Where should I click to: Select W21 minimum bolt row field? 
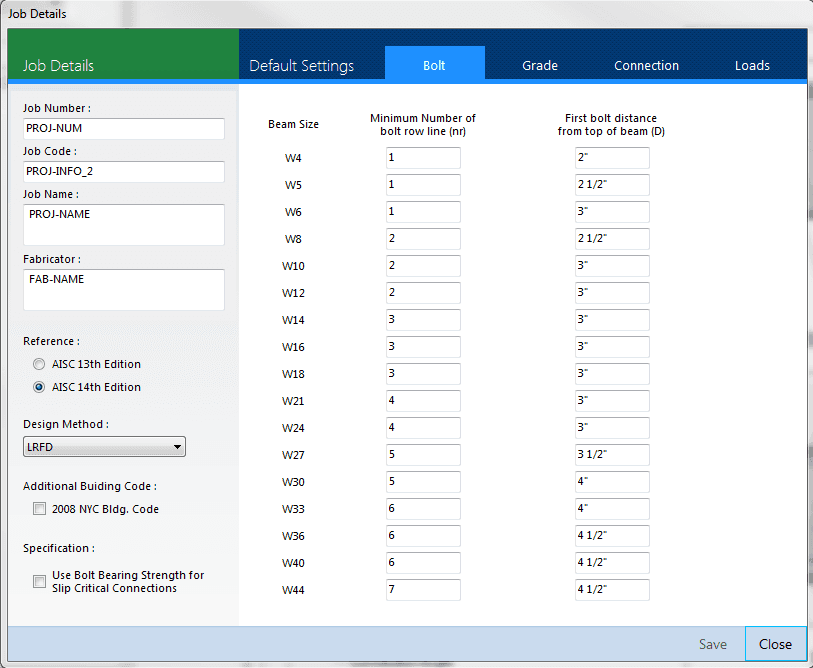tap(423, 400)
